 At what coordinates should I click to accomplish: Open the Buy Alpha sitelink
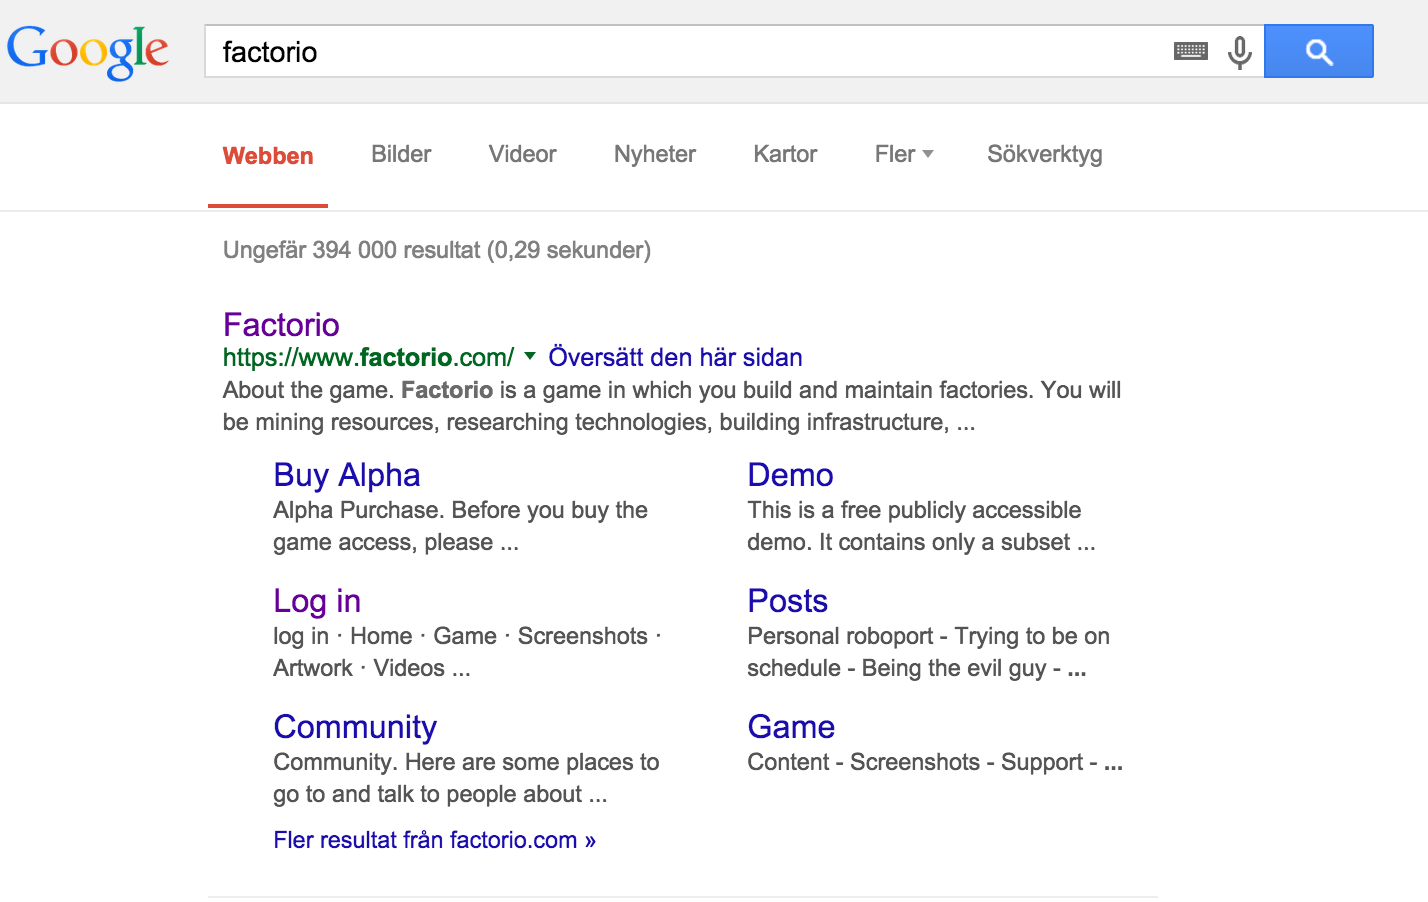346,474
